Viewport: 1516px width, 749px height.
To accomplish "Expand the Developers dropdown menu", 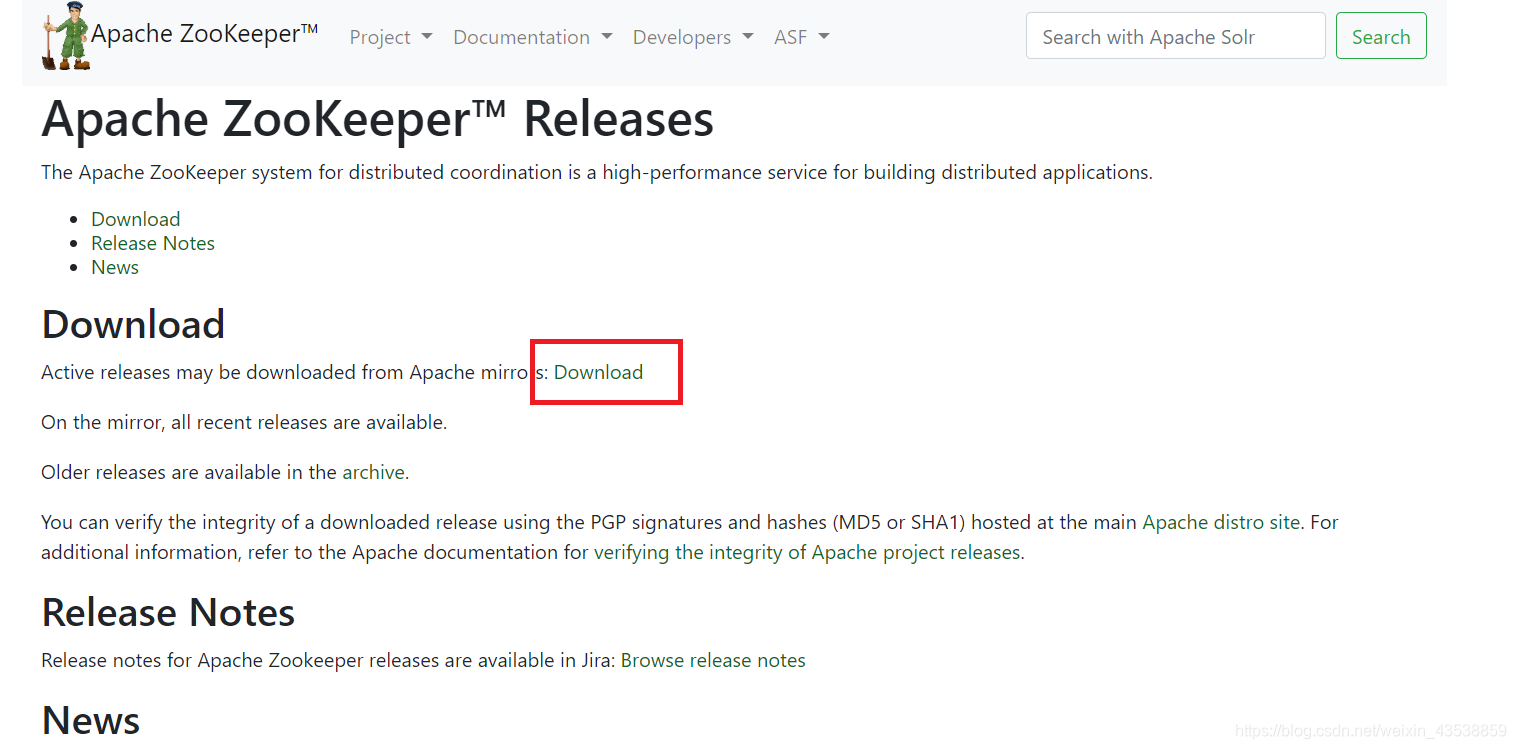I will (x=695, y=37).
